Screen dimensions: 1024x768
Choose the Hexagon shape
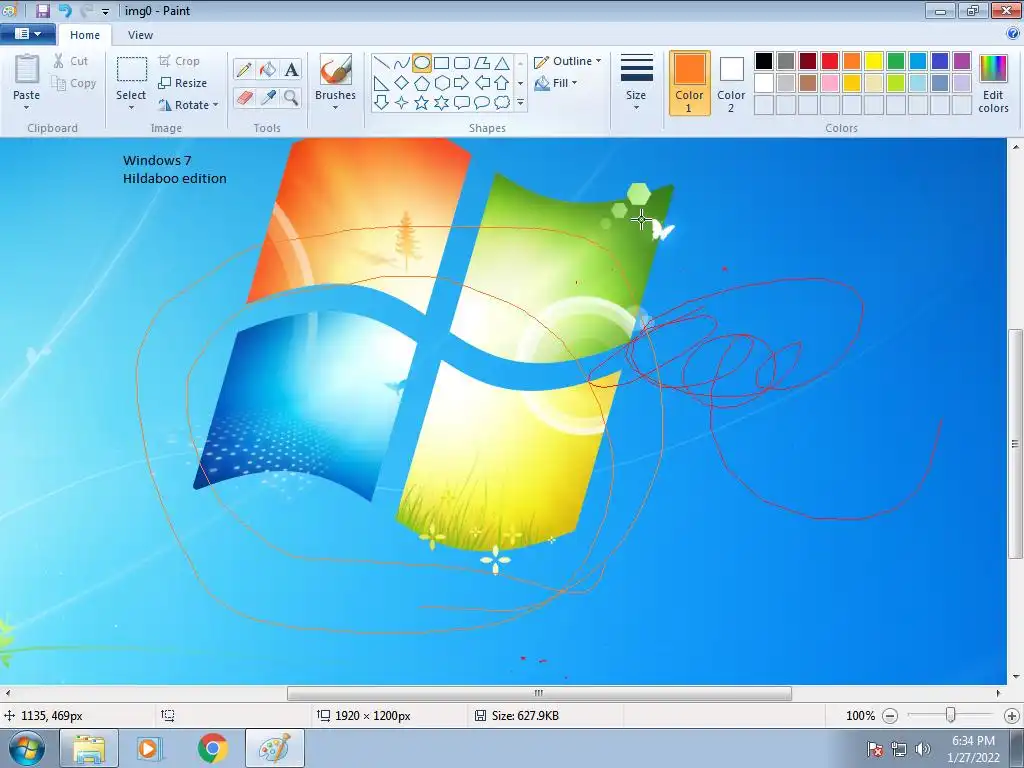[441, 83]
